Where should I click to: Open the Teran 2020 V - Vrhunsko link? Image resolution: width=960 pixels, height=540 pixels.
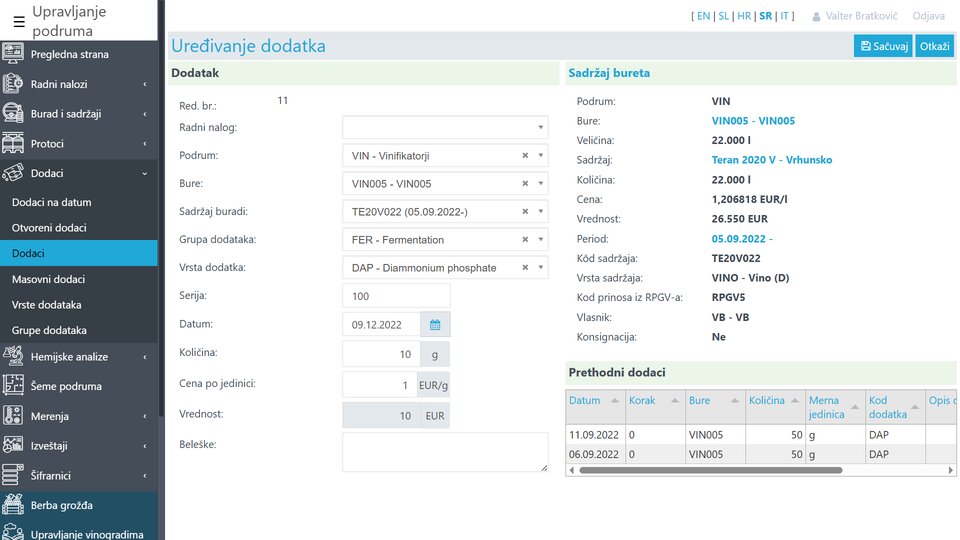[x=771, y=160]
